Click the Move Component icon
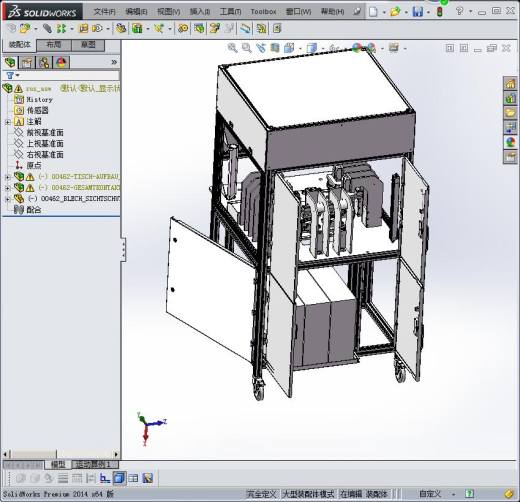 tap(97, 29)
